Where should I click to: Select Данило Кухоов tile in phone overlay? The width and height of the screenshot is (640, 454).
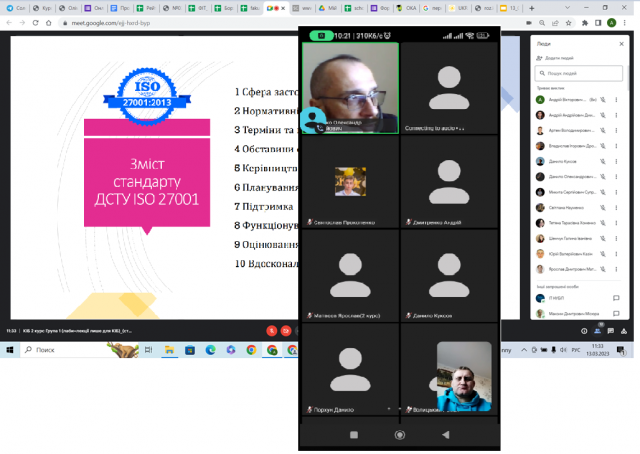click(x=449, y=276)
